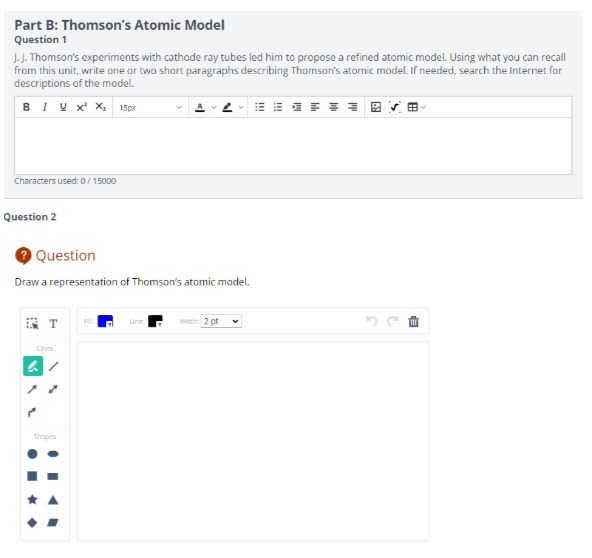Open the blue Fill color picker
The height and width of the screenshot is (558, 592).
tap(105, 321)
